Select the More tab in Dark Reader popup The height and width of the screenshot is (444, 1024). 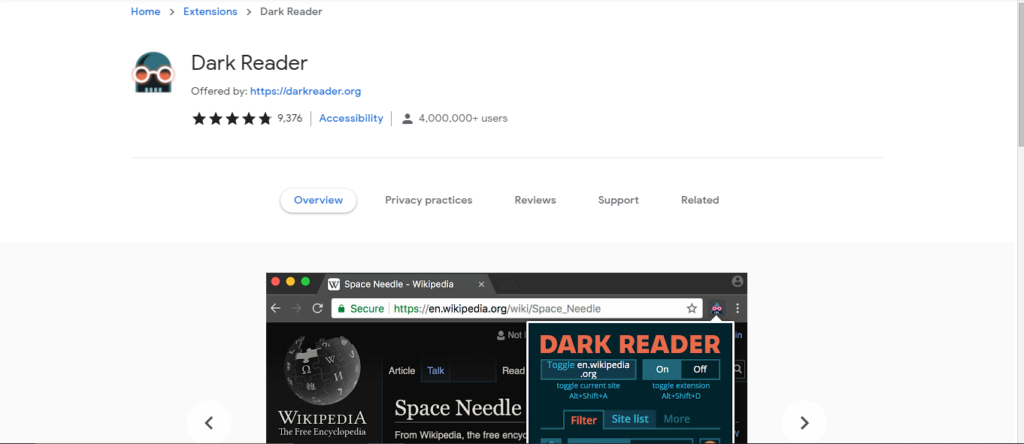tap(677, 419)
